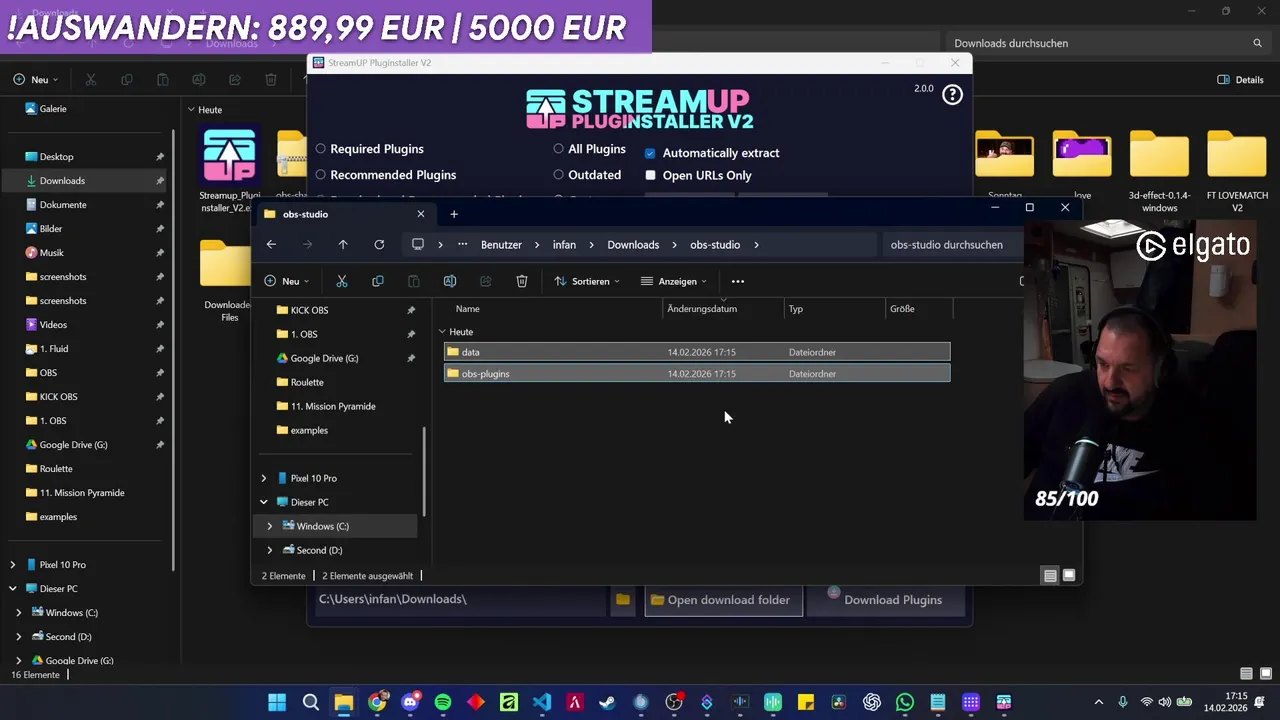Select the obs-plugins folder row
Viewport: 1280px width, 720px height.
(x=697, y=374)
